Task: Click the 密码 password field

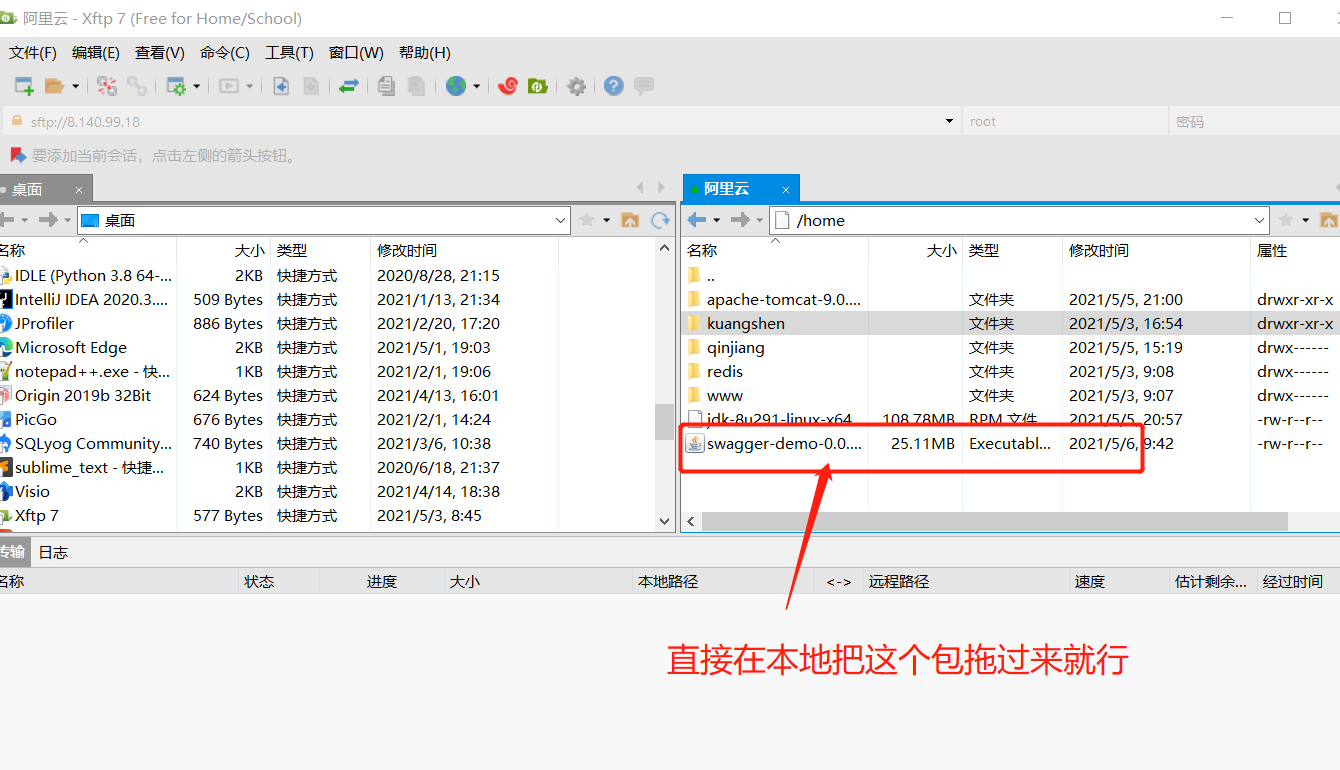Action: point(1255,121)
